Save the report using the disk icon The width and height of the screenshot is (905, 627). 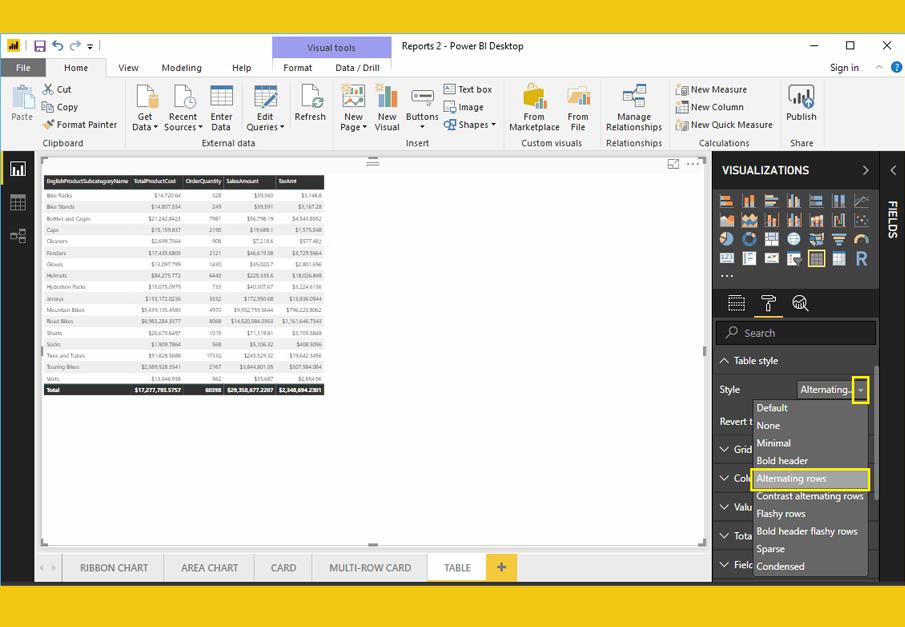pyautogui.click(x=40, y=46)
